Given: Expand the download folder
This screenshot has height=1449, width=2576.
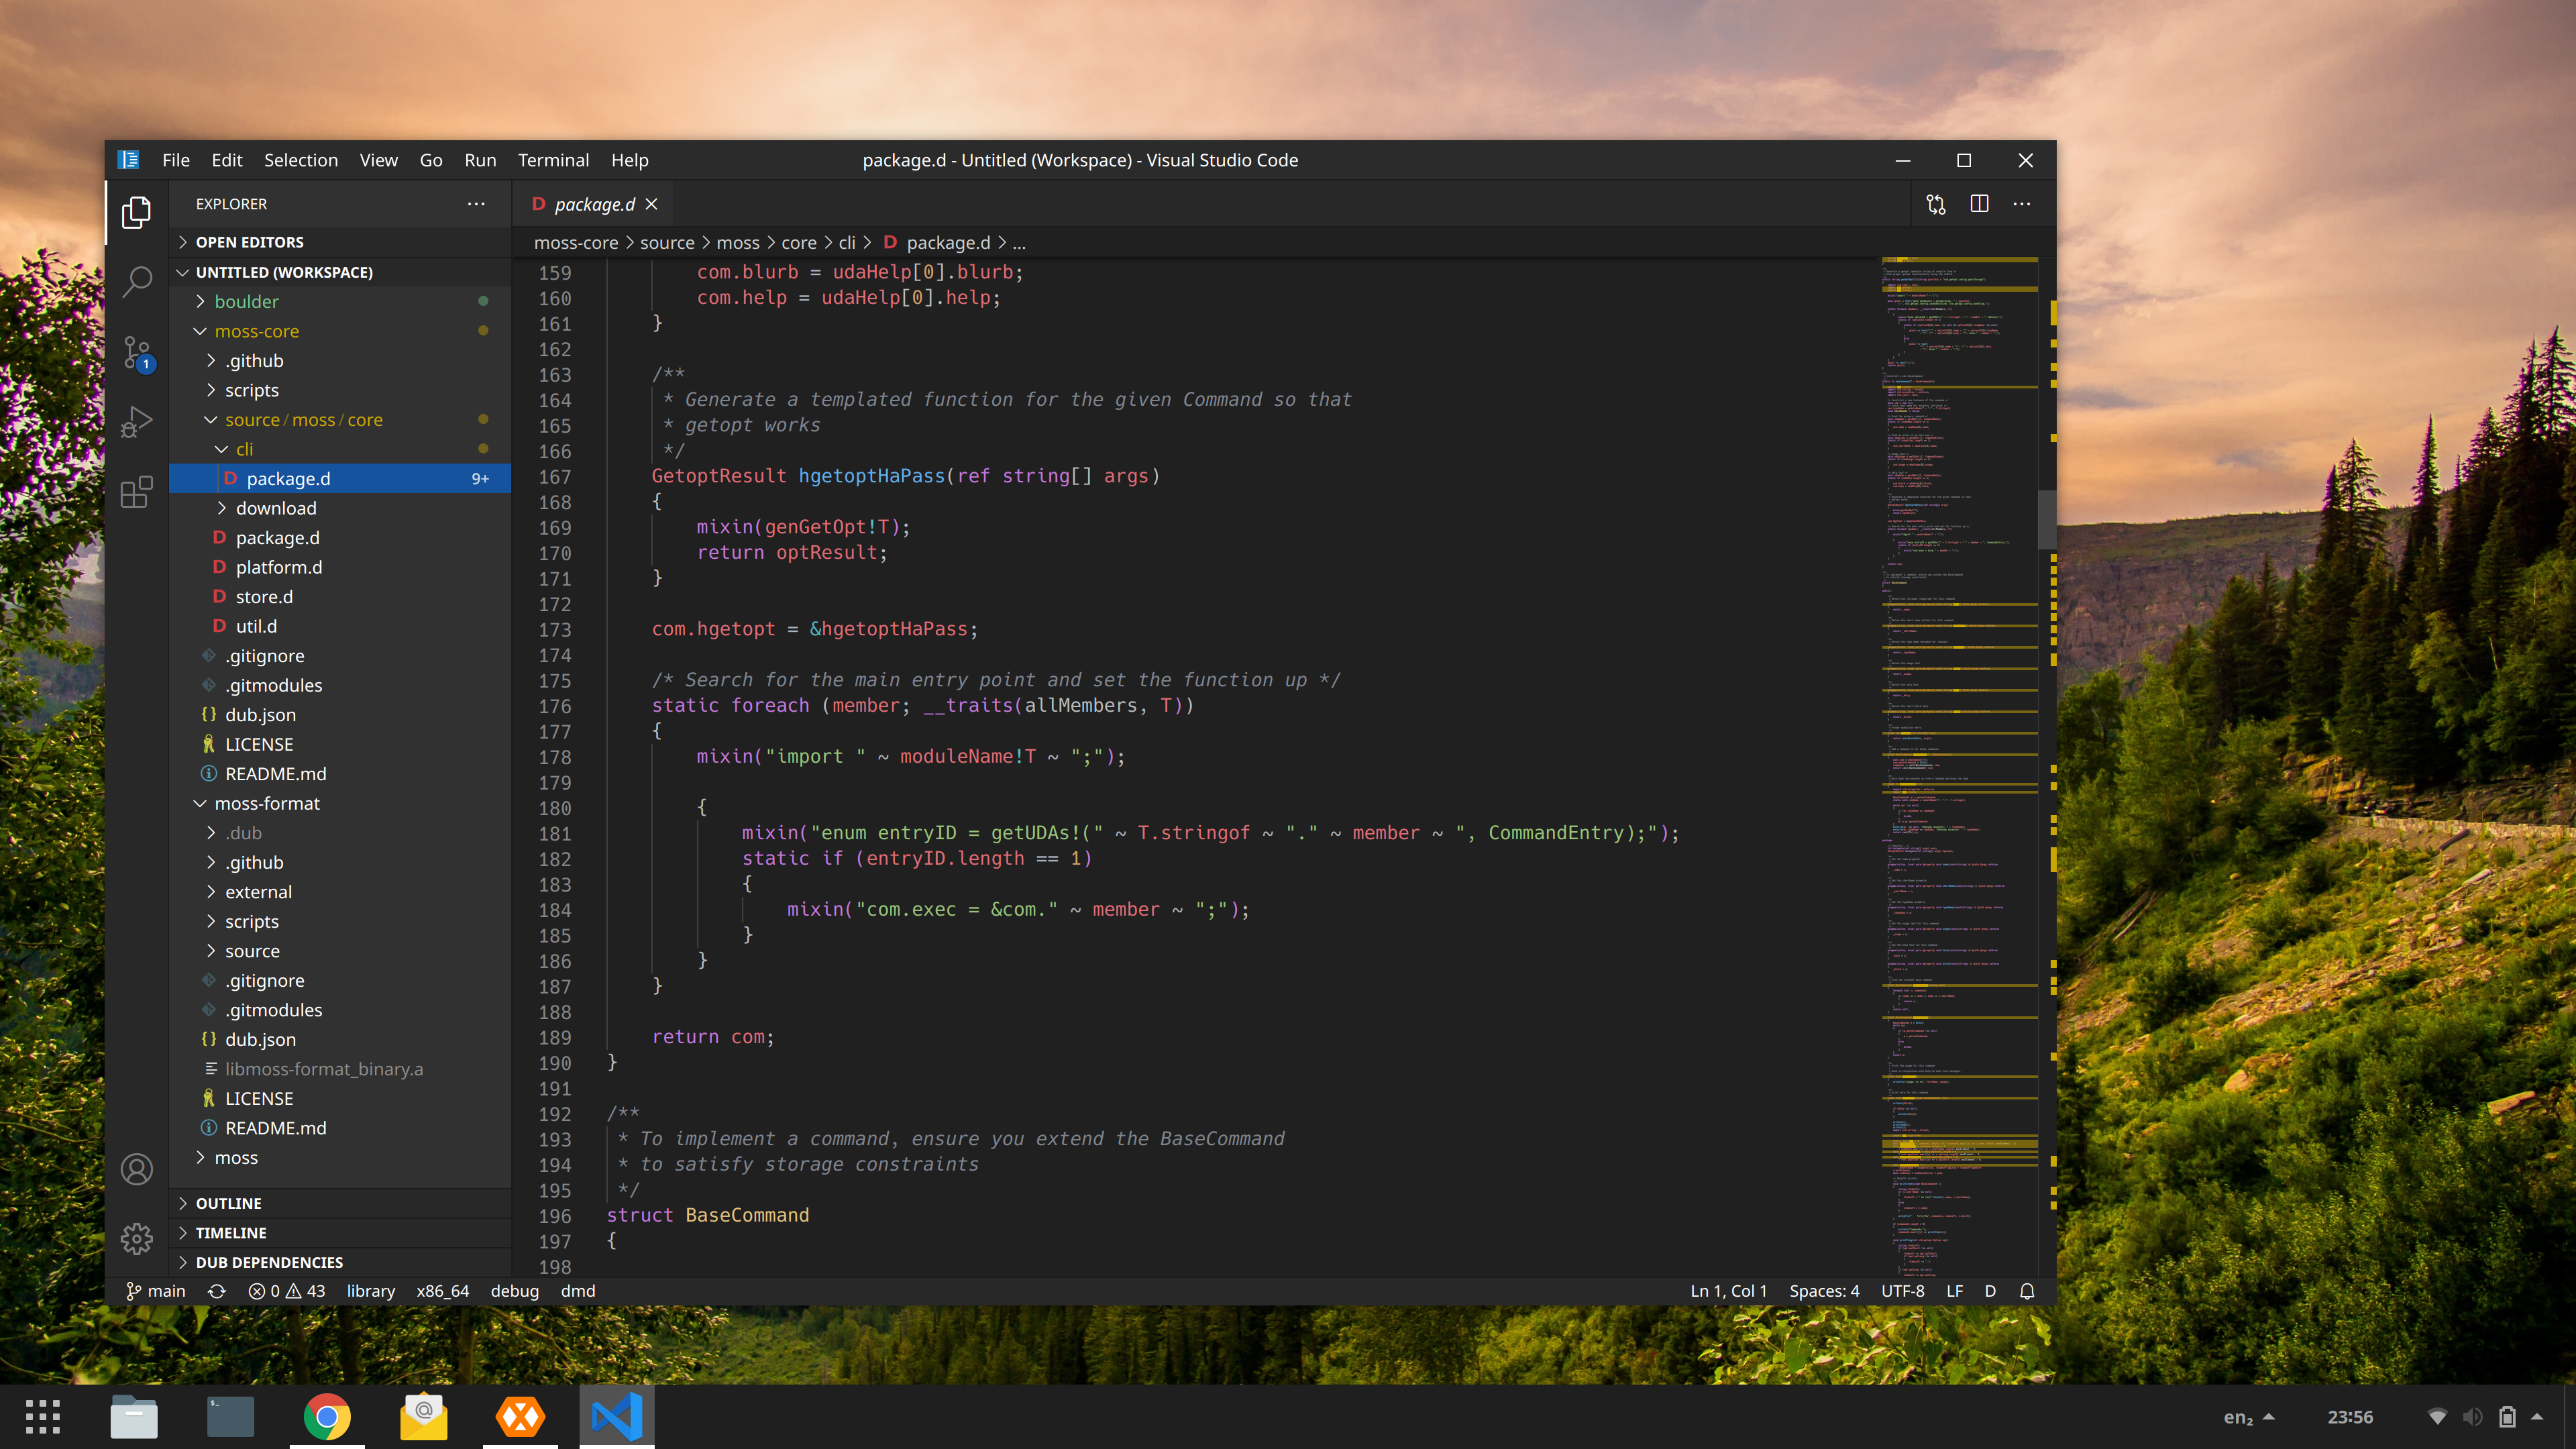Looking at the screenshot, I should coord(340,508).
